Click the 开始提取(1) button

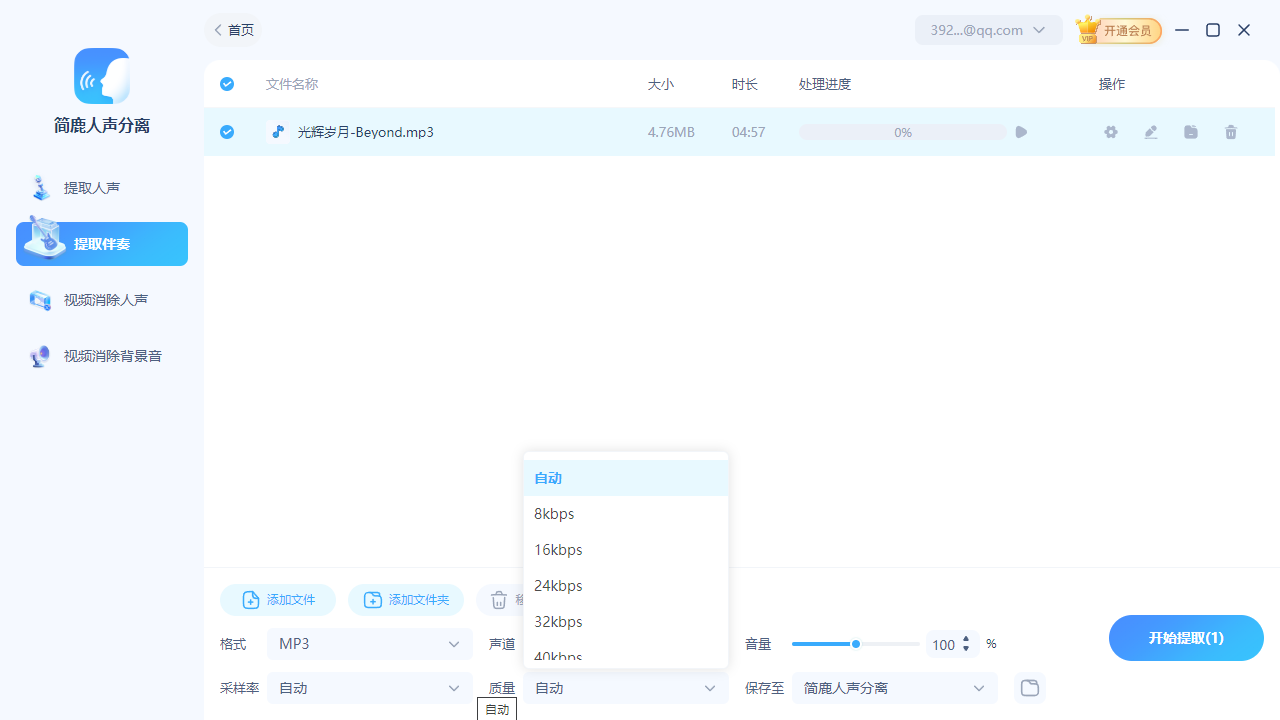[1186, 637]
